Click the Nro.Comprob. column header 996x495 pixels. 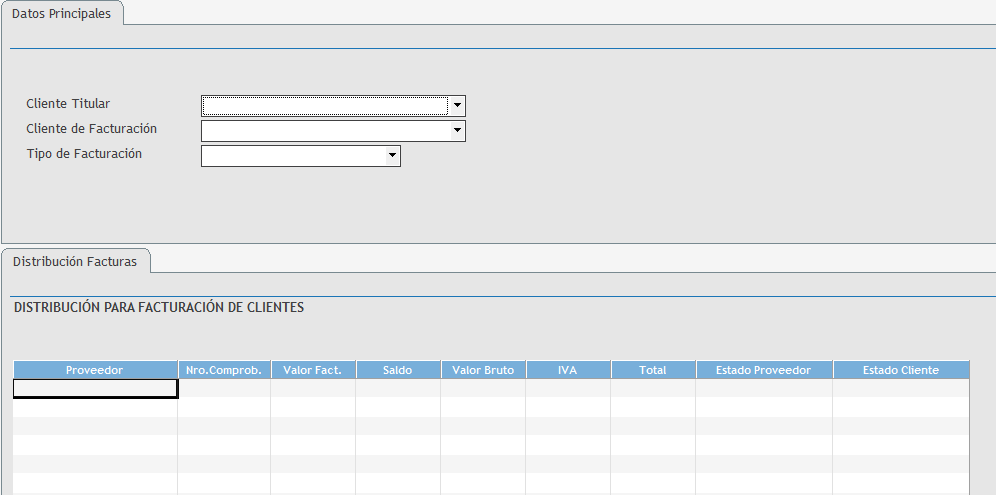[223, 370]
